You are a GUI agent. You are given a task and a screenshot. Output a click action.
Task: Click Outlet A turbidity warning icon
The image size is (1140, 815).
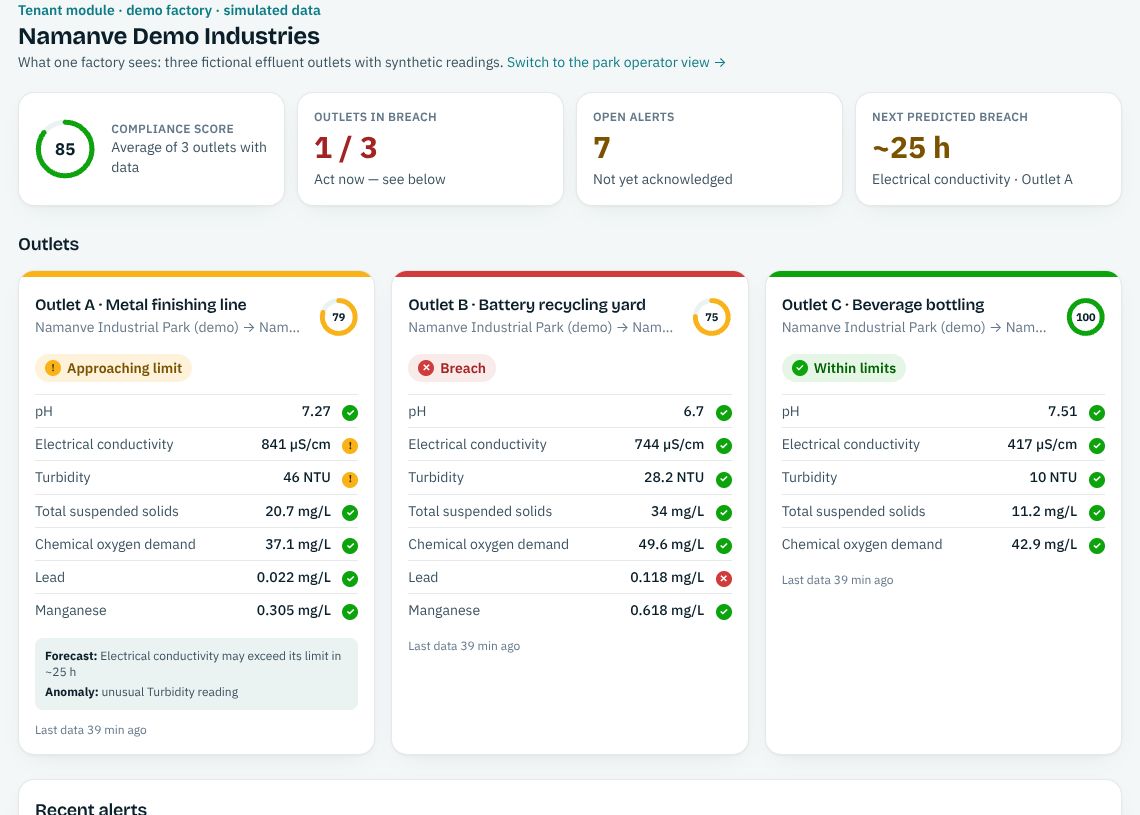pos(350,479)
